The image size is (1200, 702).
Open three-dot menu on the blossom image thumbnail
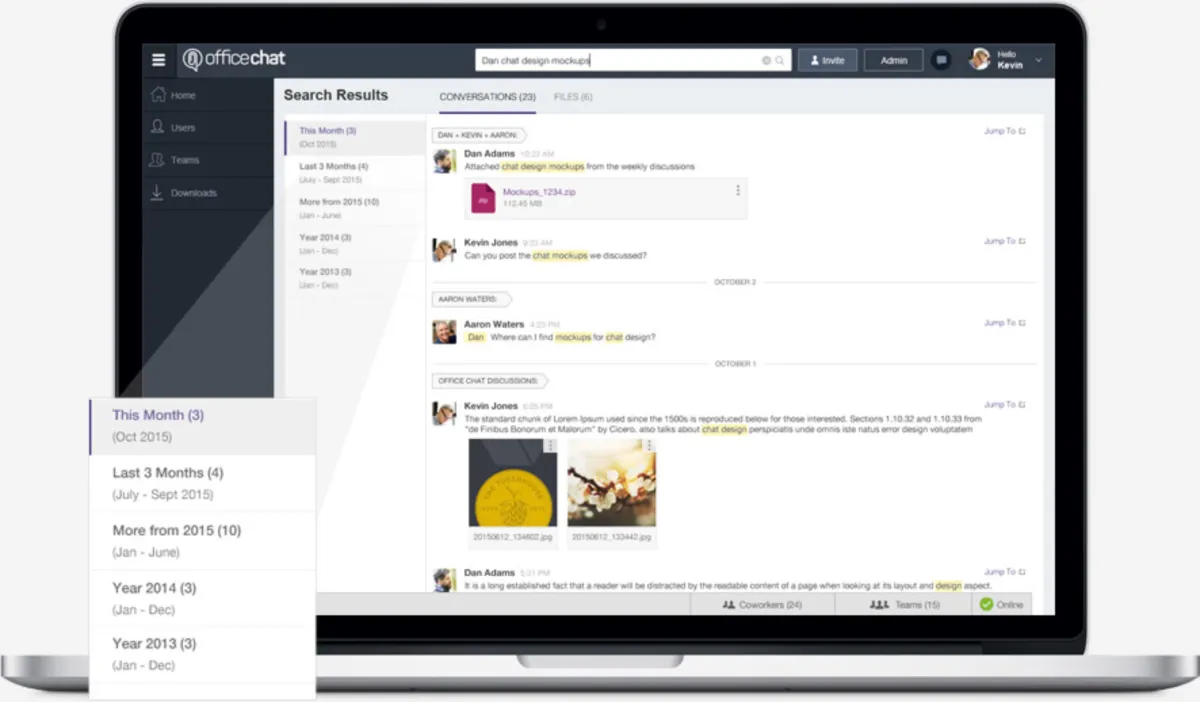pos(650,446)
